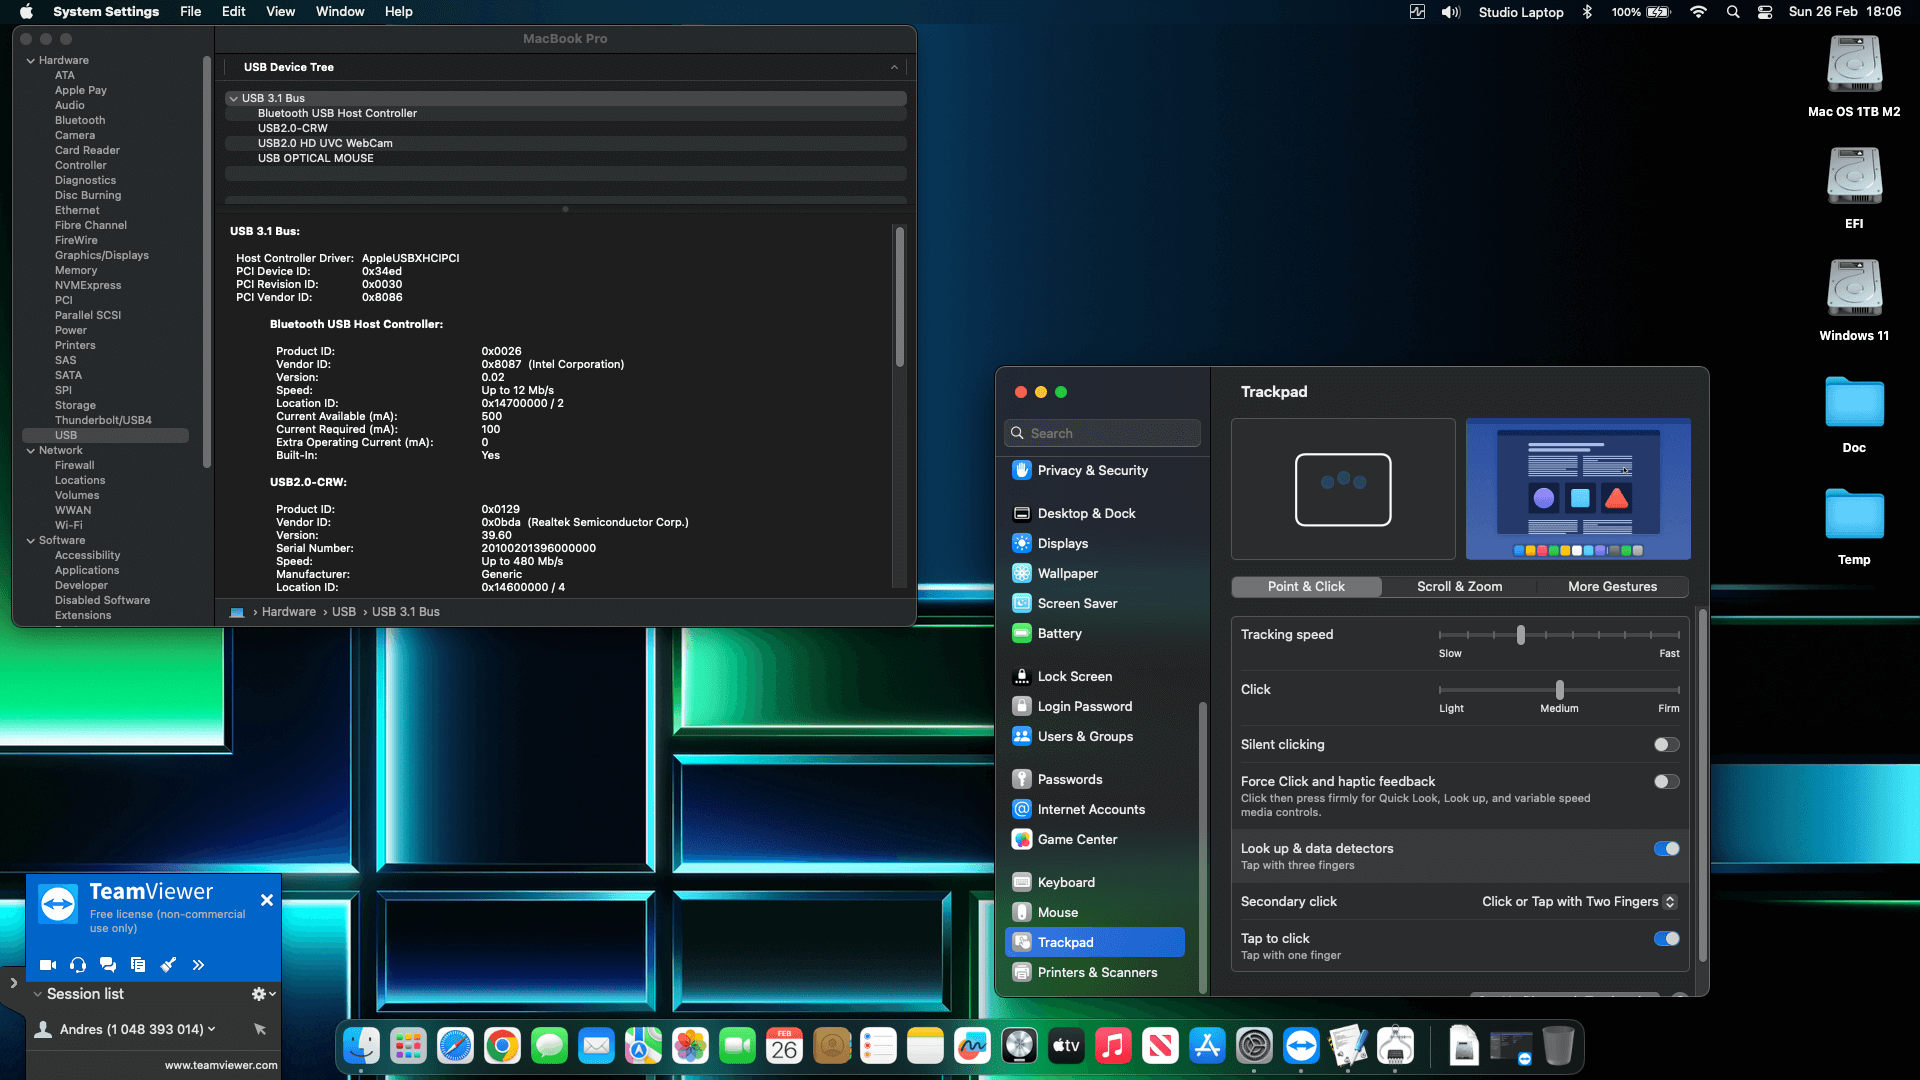Disable Look up & data detectors

click(x=1666, y=848)
